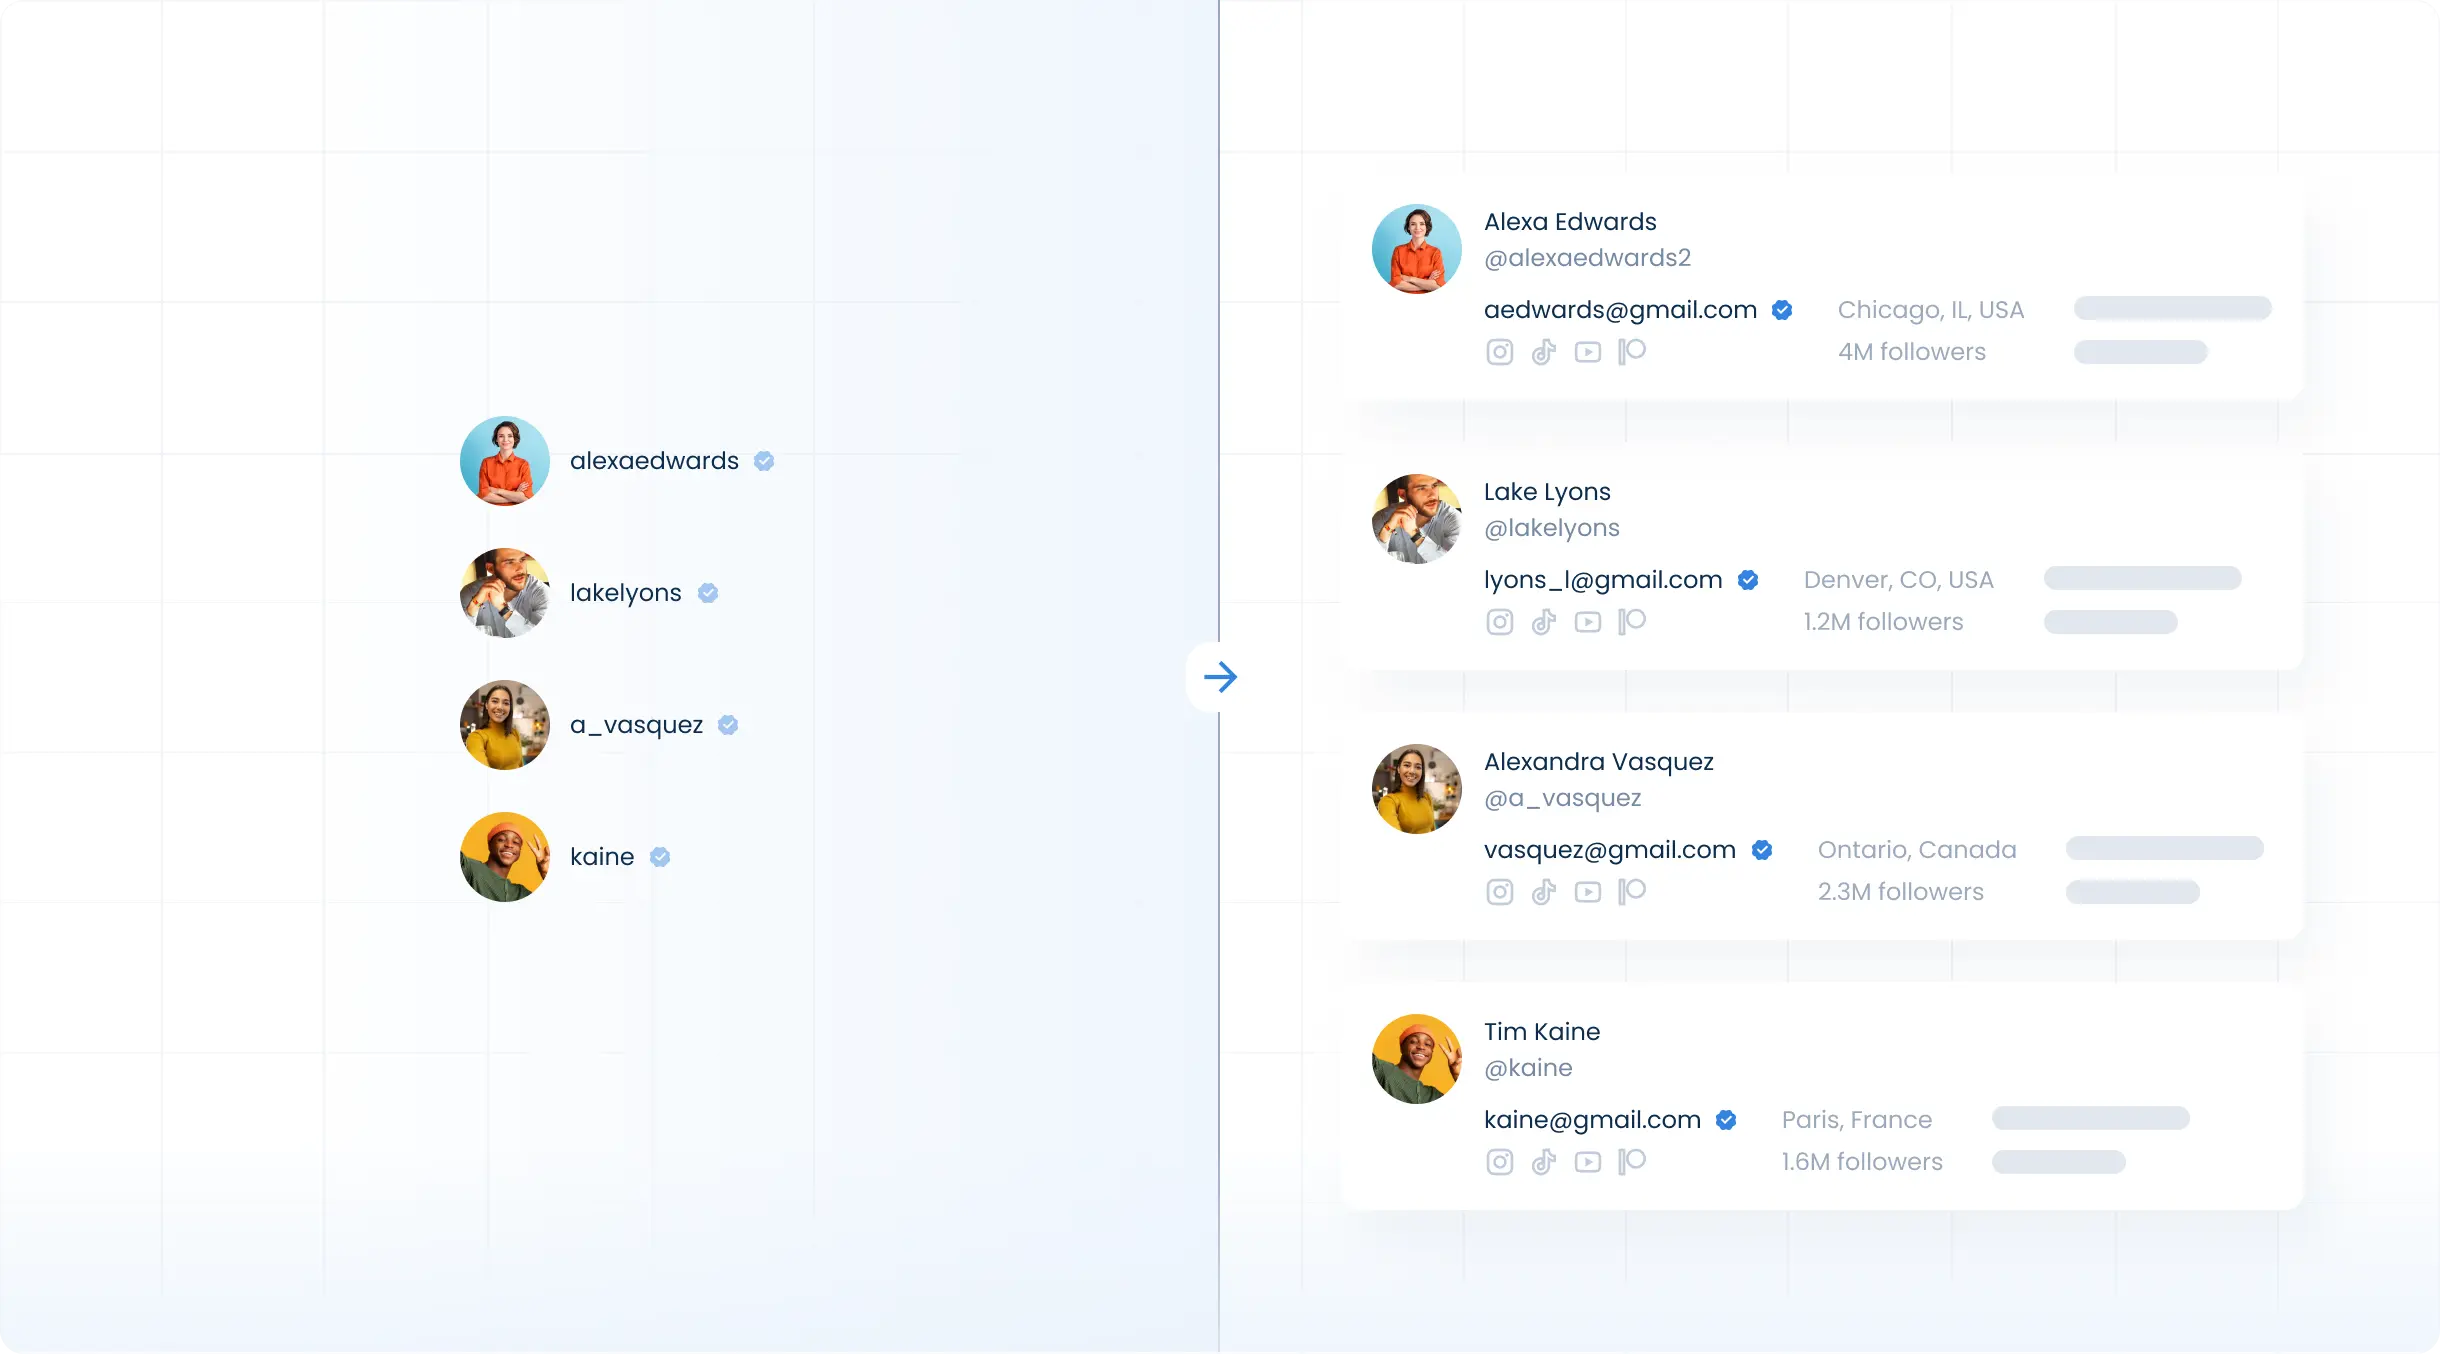Click YouTube icon in Lake Lyons card
Screen dimensions: 2440x1354
click(1587, 622)
